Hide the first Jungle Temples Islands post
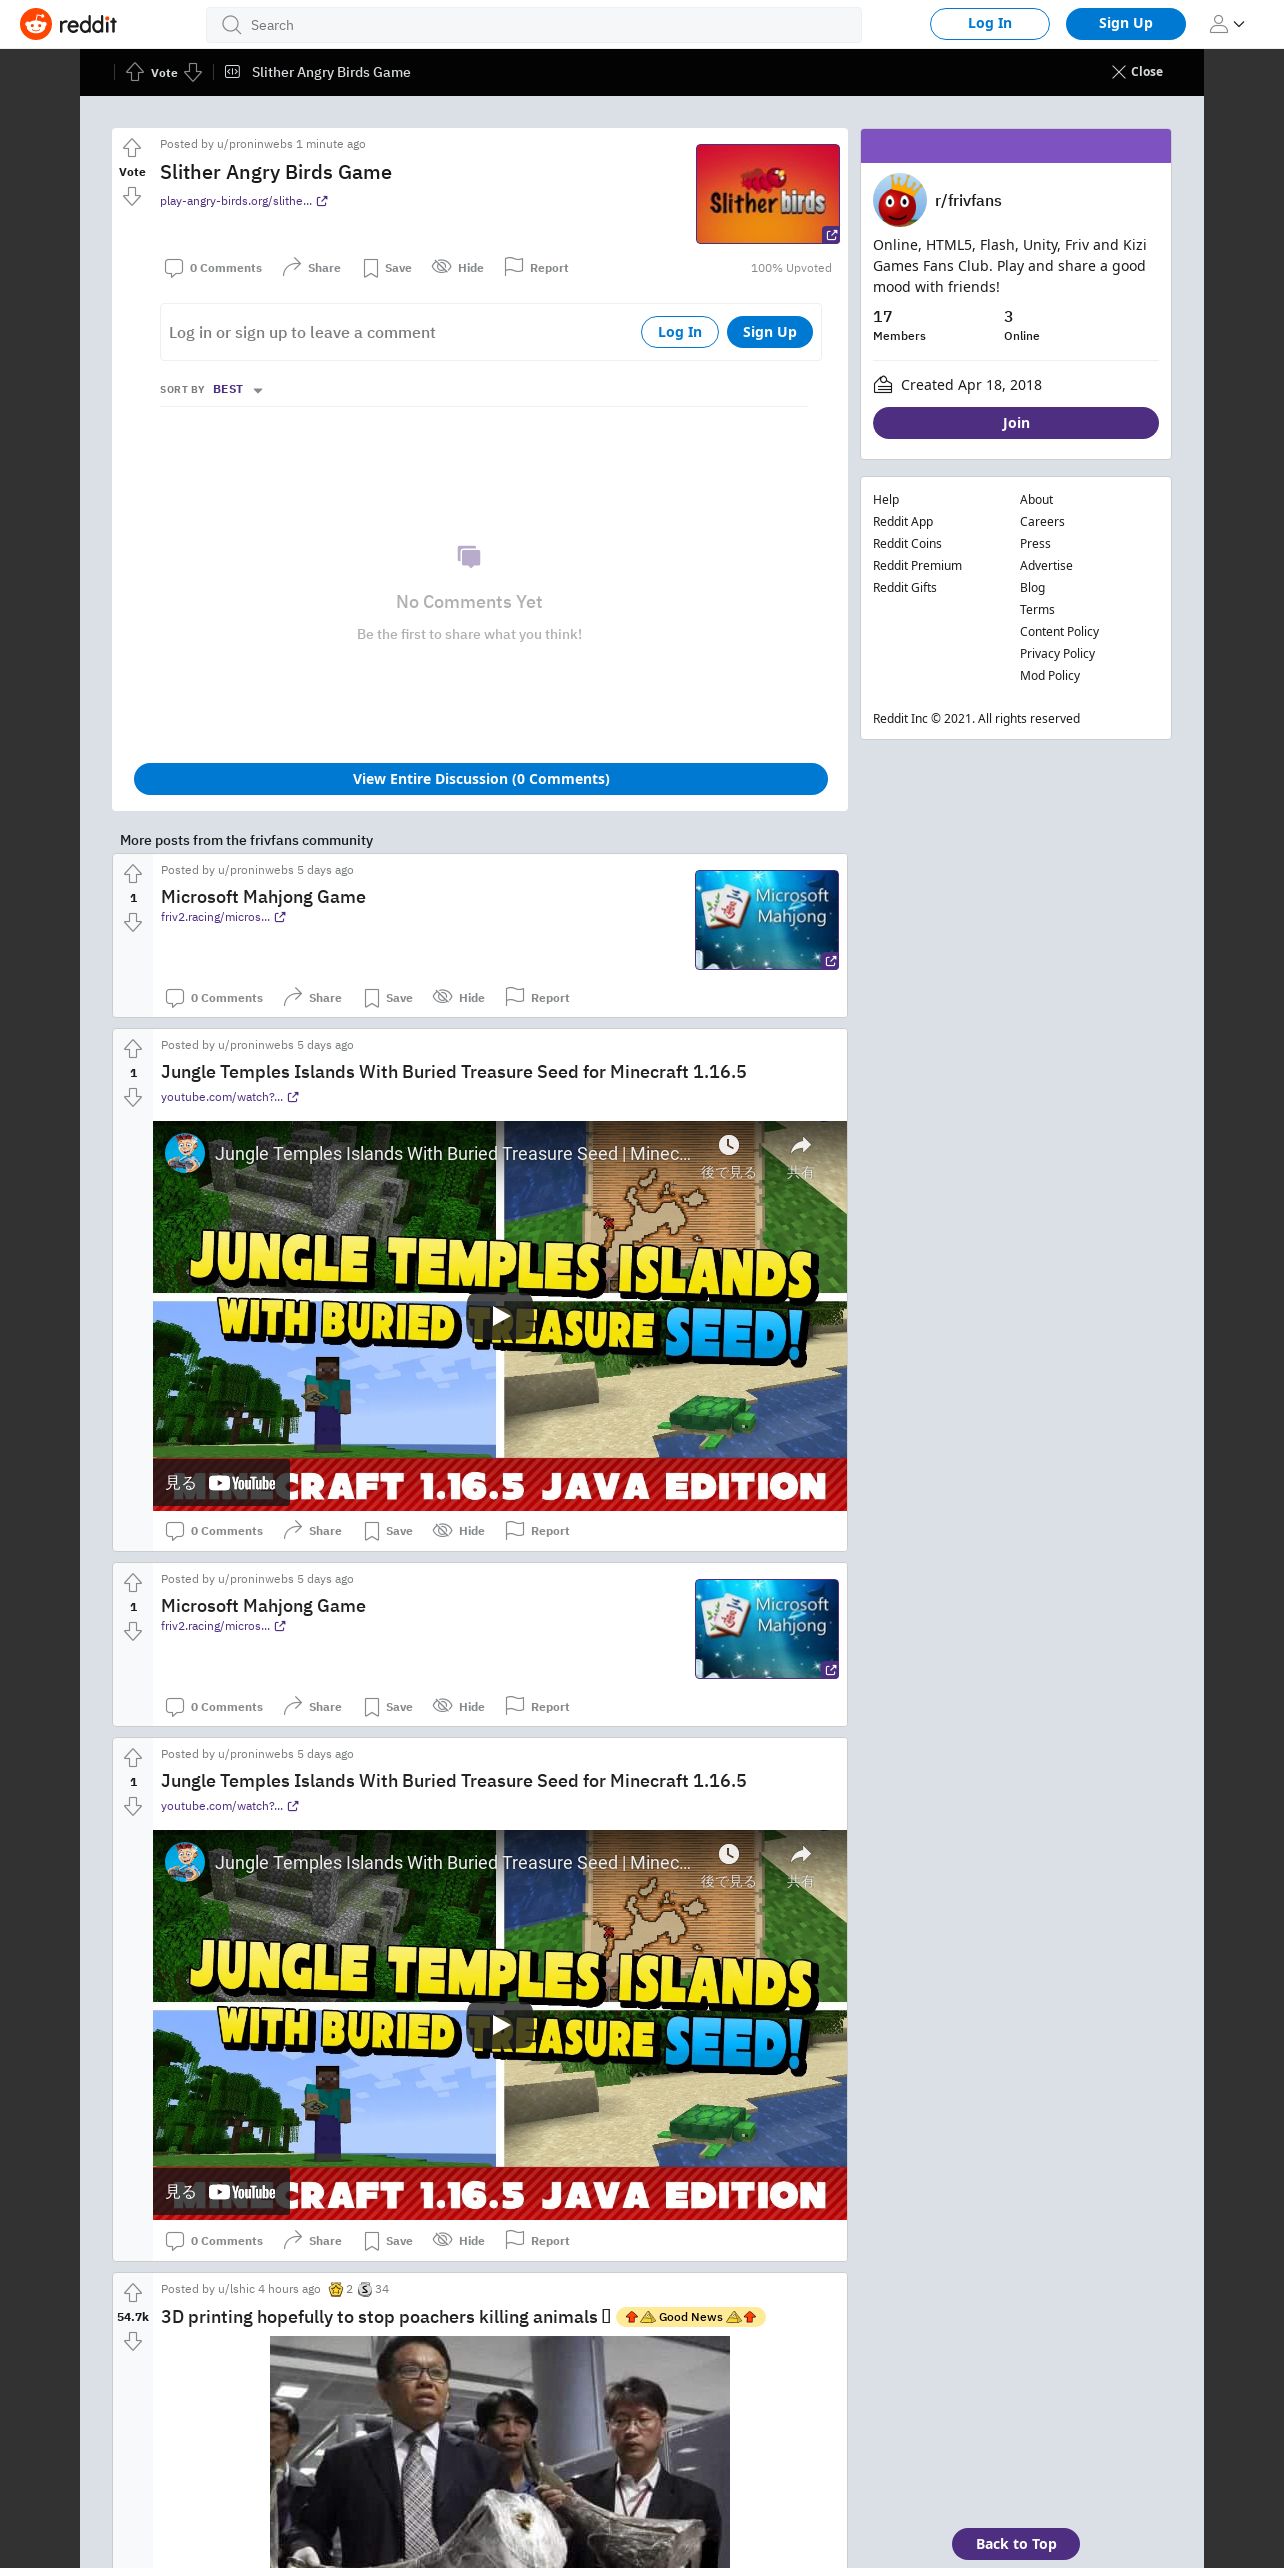1284x2568 pixels. [x=459, y=1530]
